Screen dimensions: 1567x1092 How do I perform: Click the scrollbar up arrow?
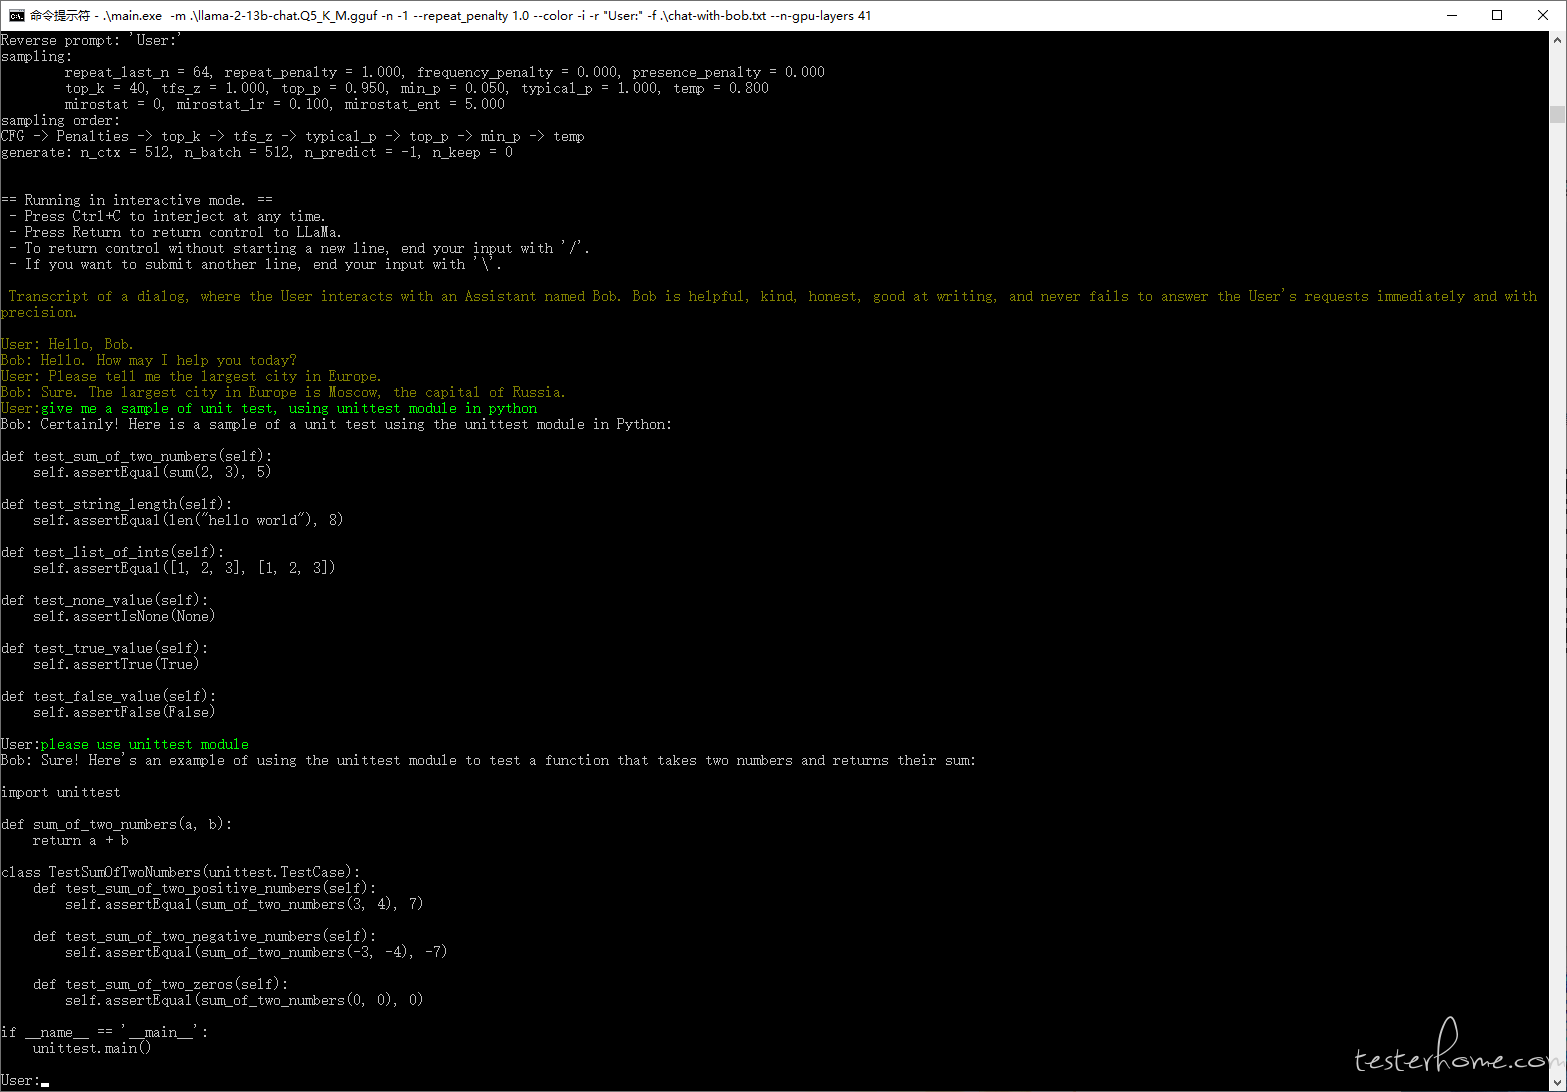coord(1558,40)
